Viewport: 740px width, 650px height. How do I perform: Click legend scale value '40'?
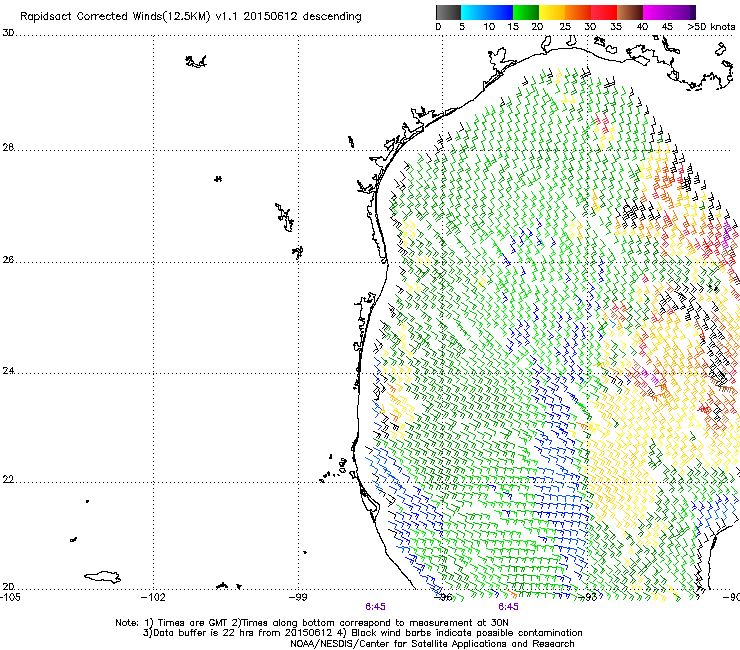tap(642, 27)
